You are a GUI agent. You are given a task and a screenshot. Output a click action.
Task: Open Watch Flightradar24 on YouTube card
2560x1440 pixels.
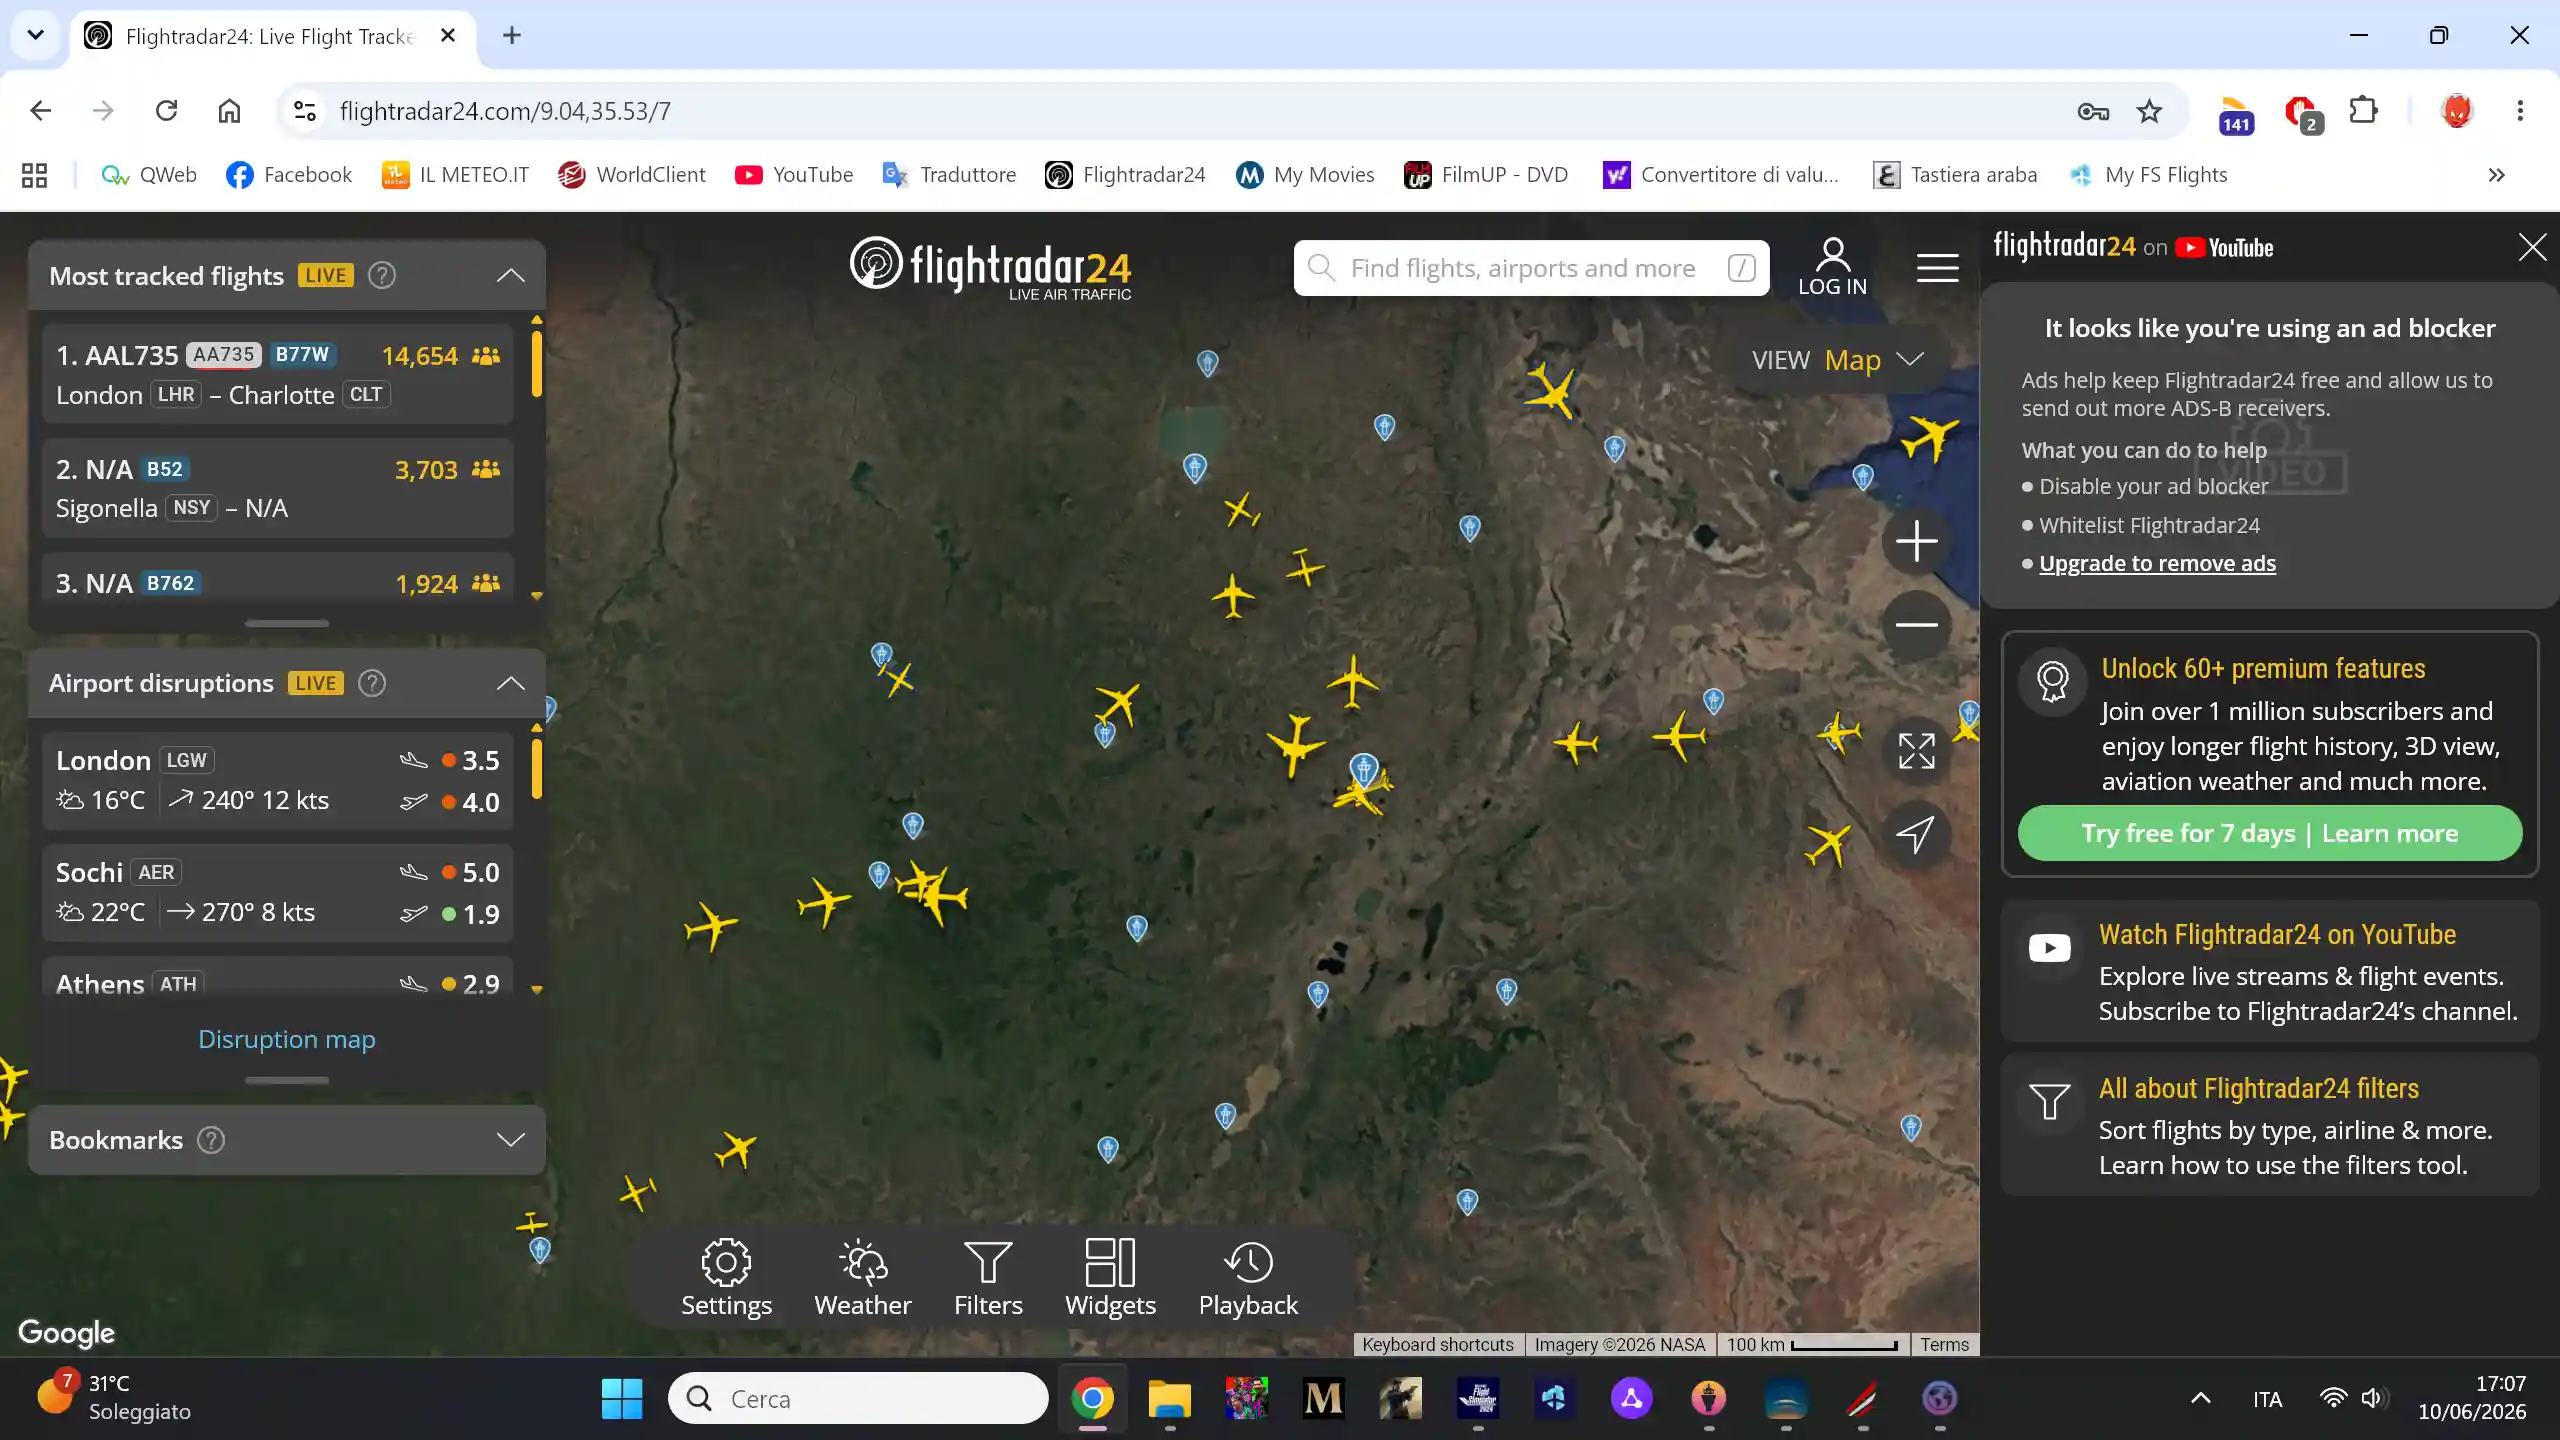click(2270, 971)
